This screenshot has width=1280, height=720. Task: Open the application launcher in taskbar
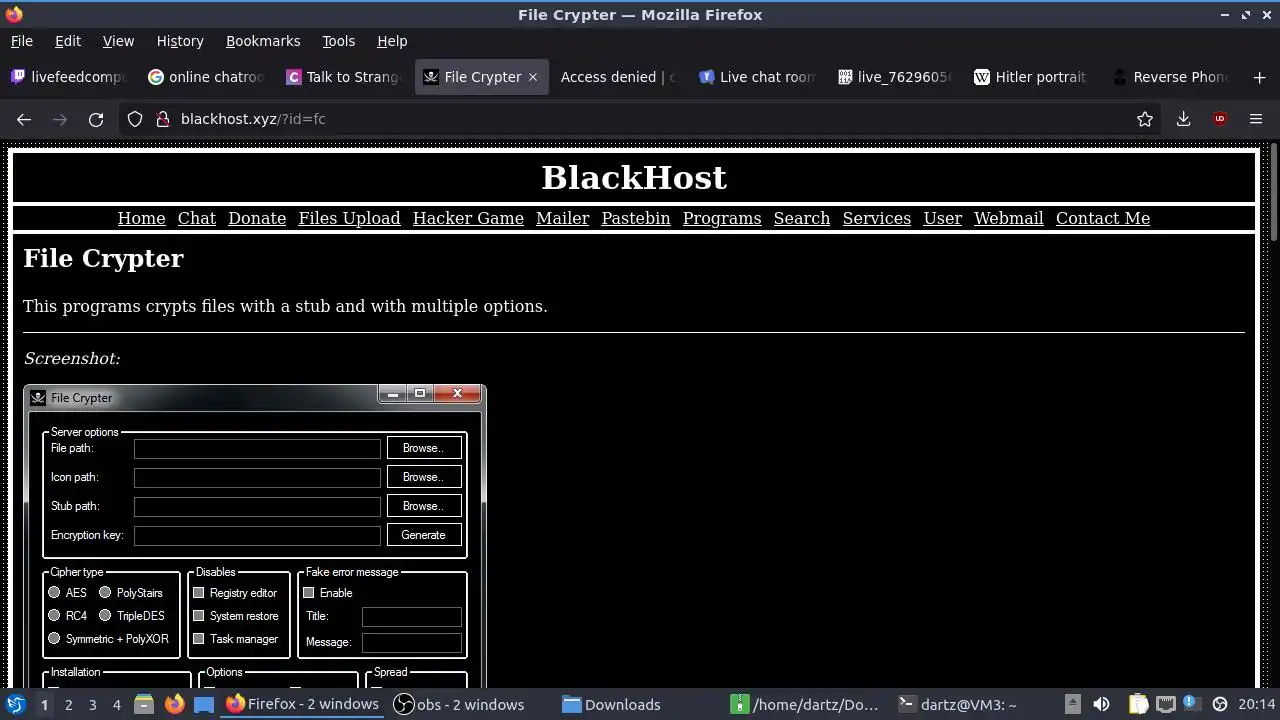14,704
